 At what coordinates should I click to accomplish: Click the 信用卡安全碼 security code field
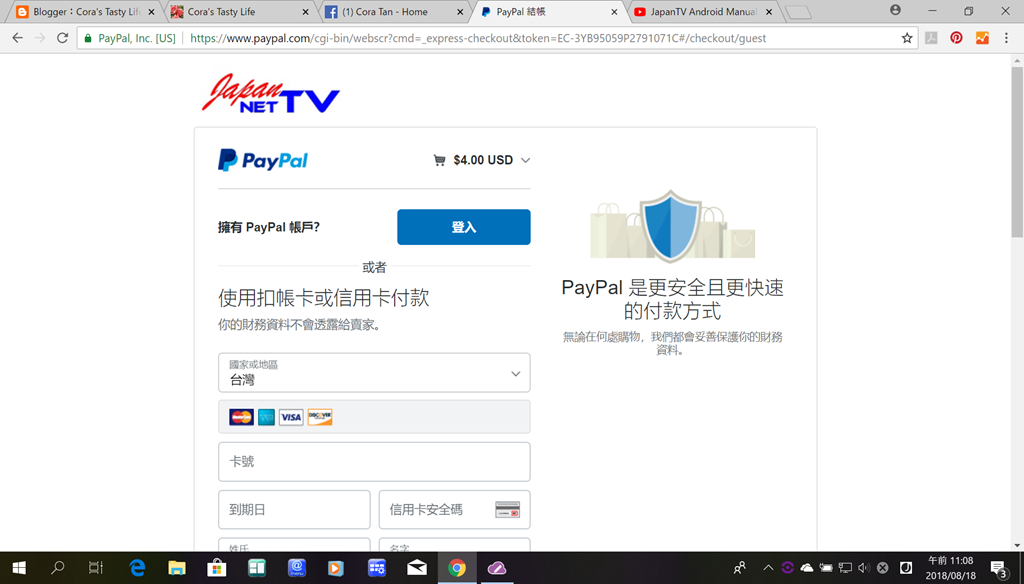click(455, 510)
